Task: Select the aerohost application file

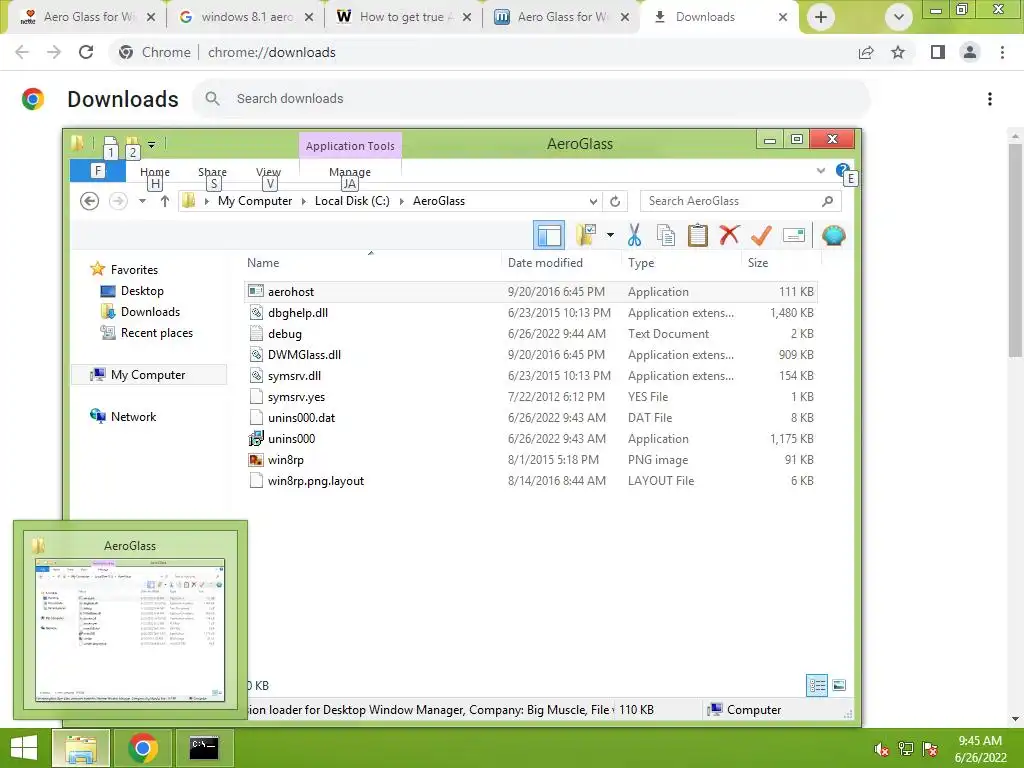Action: 530,291
